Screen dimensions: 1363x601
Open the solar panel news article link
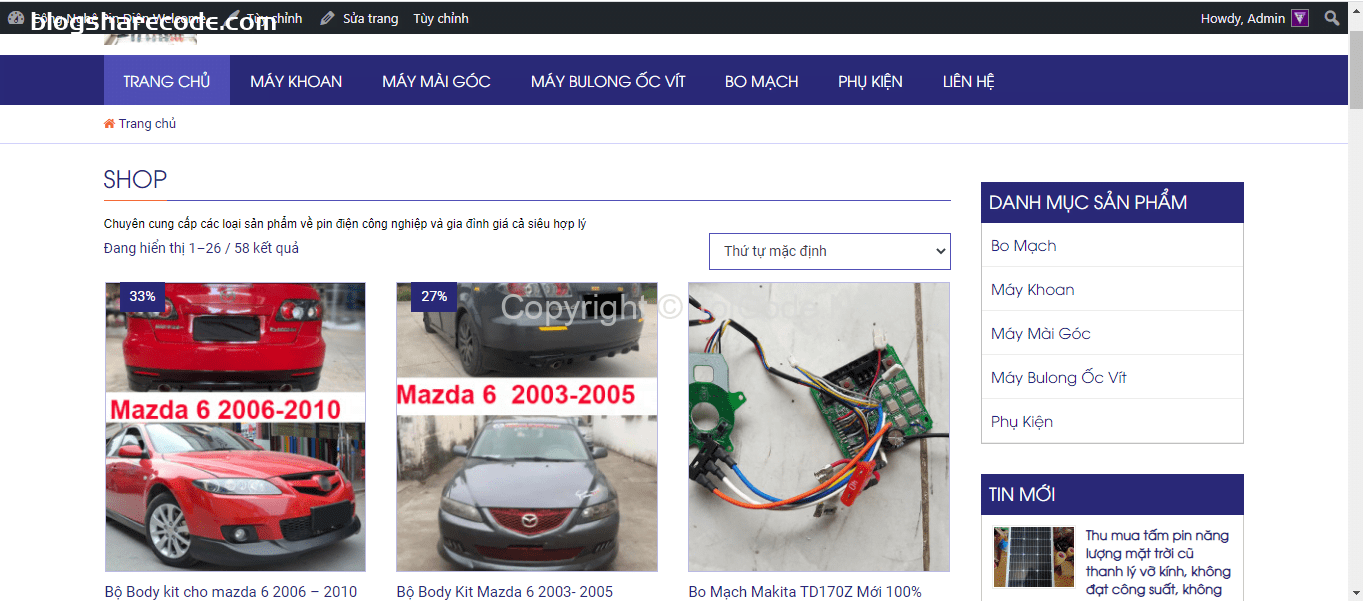(1158, 563)
